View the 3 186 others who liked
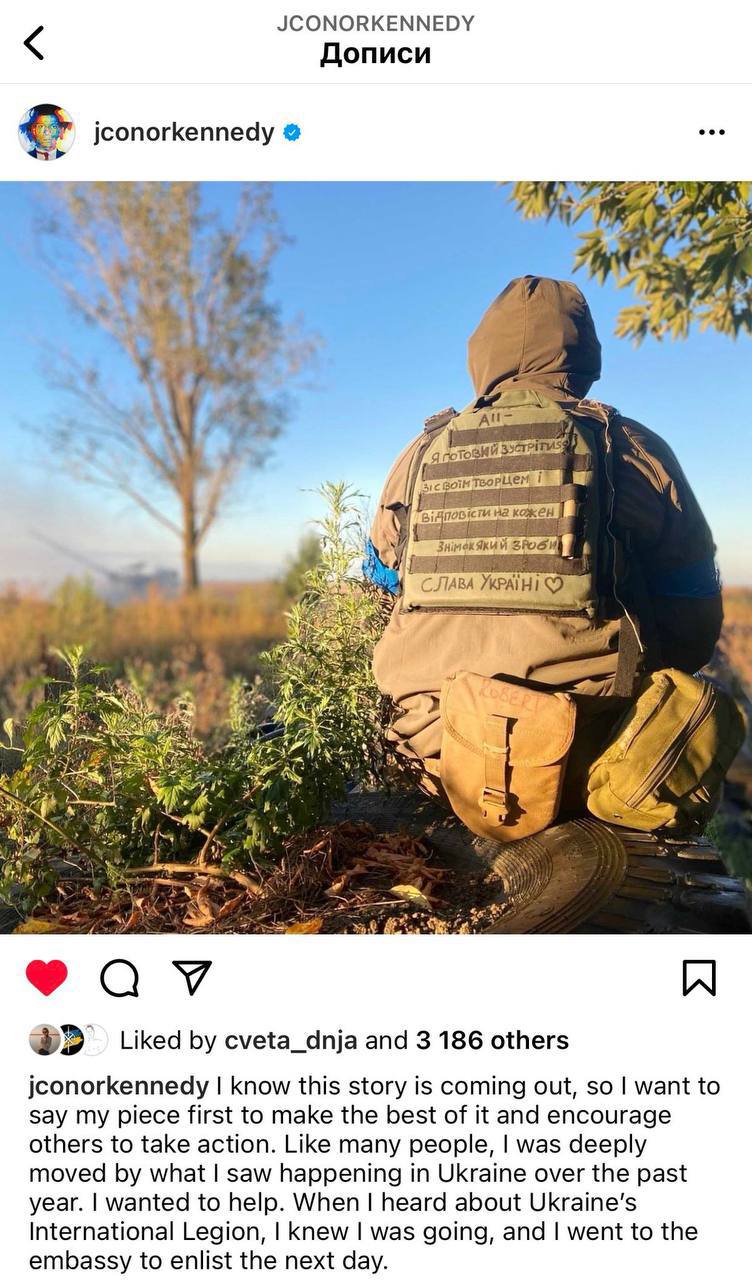752x1280 pixels. 492,1040
